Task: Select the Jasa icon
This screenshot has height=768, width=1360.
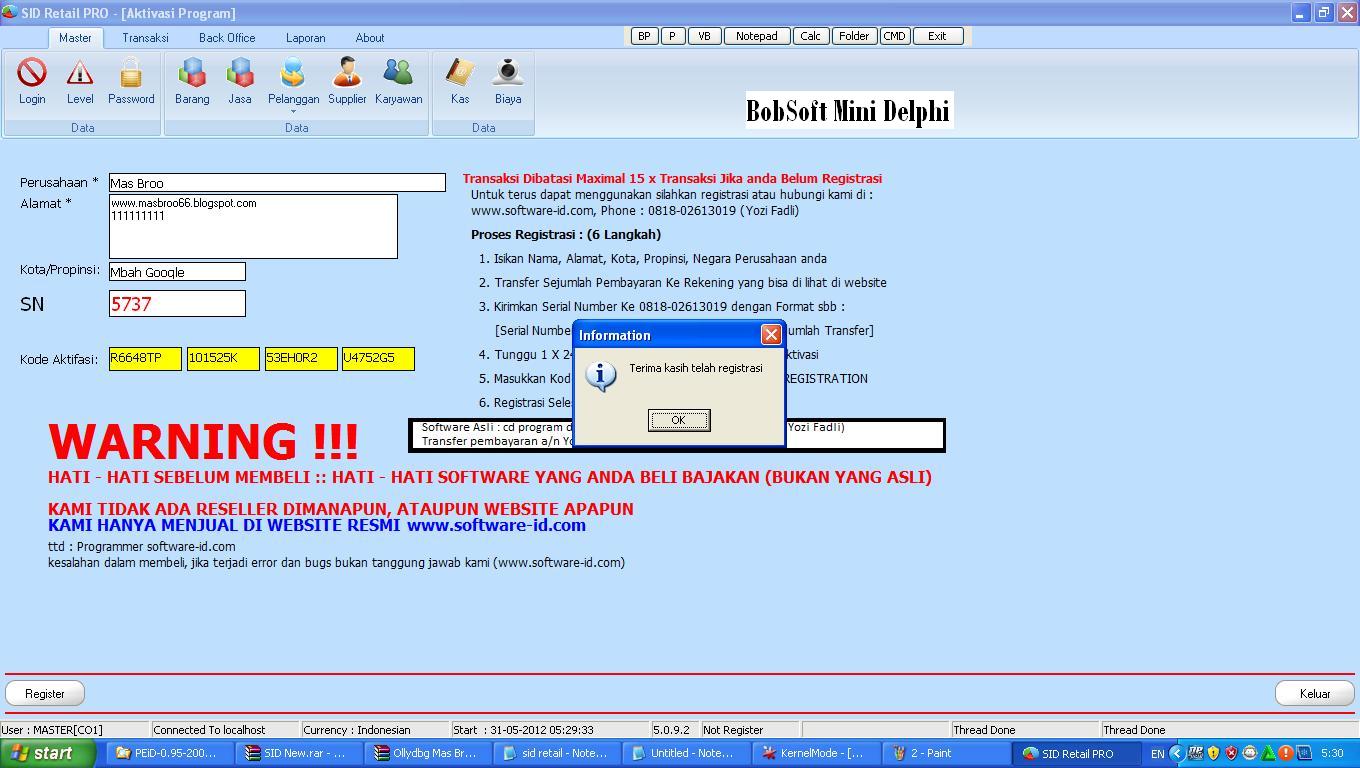Action: [240, 80]
